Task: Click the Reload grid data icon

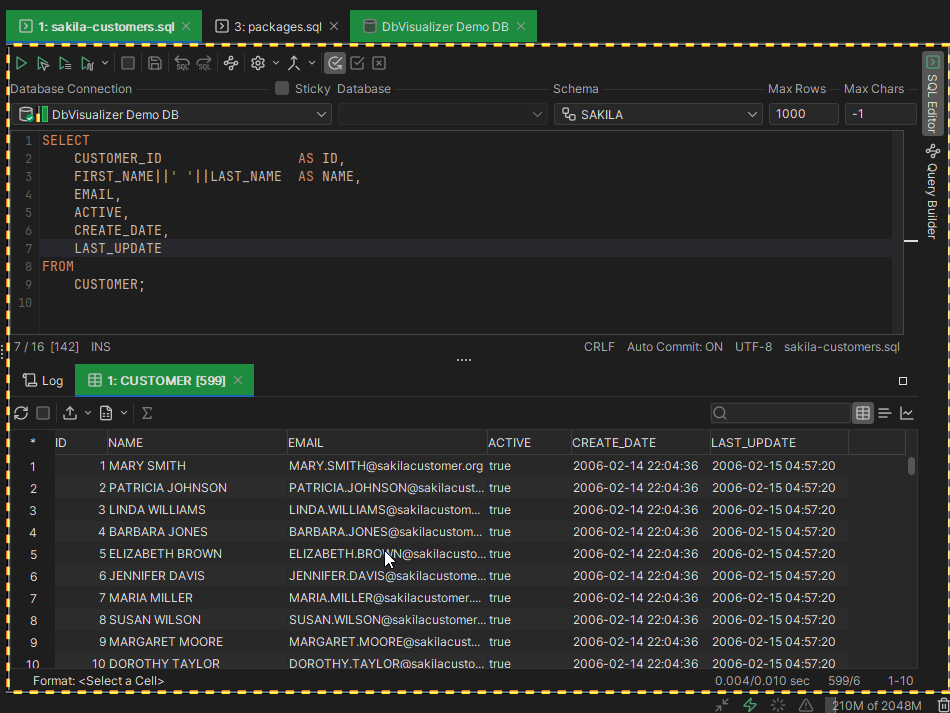Action: 21,413
